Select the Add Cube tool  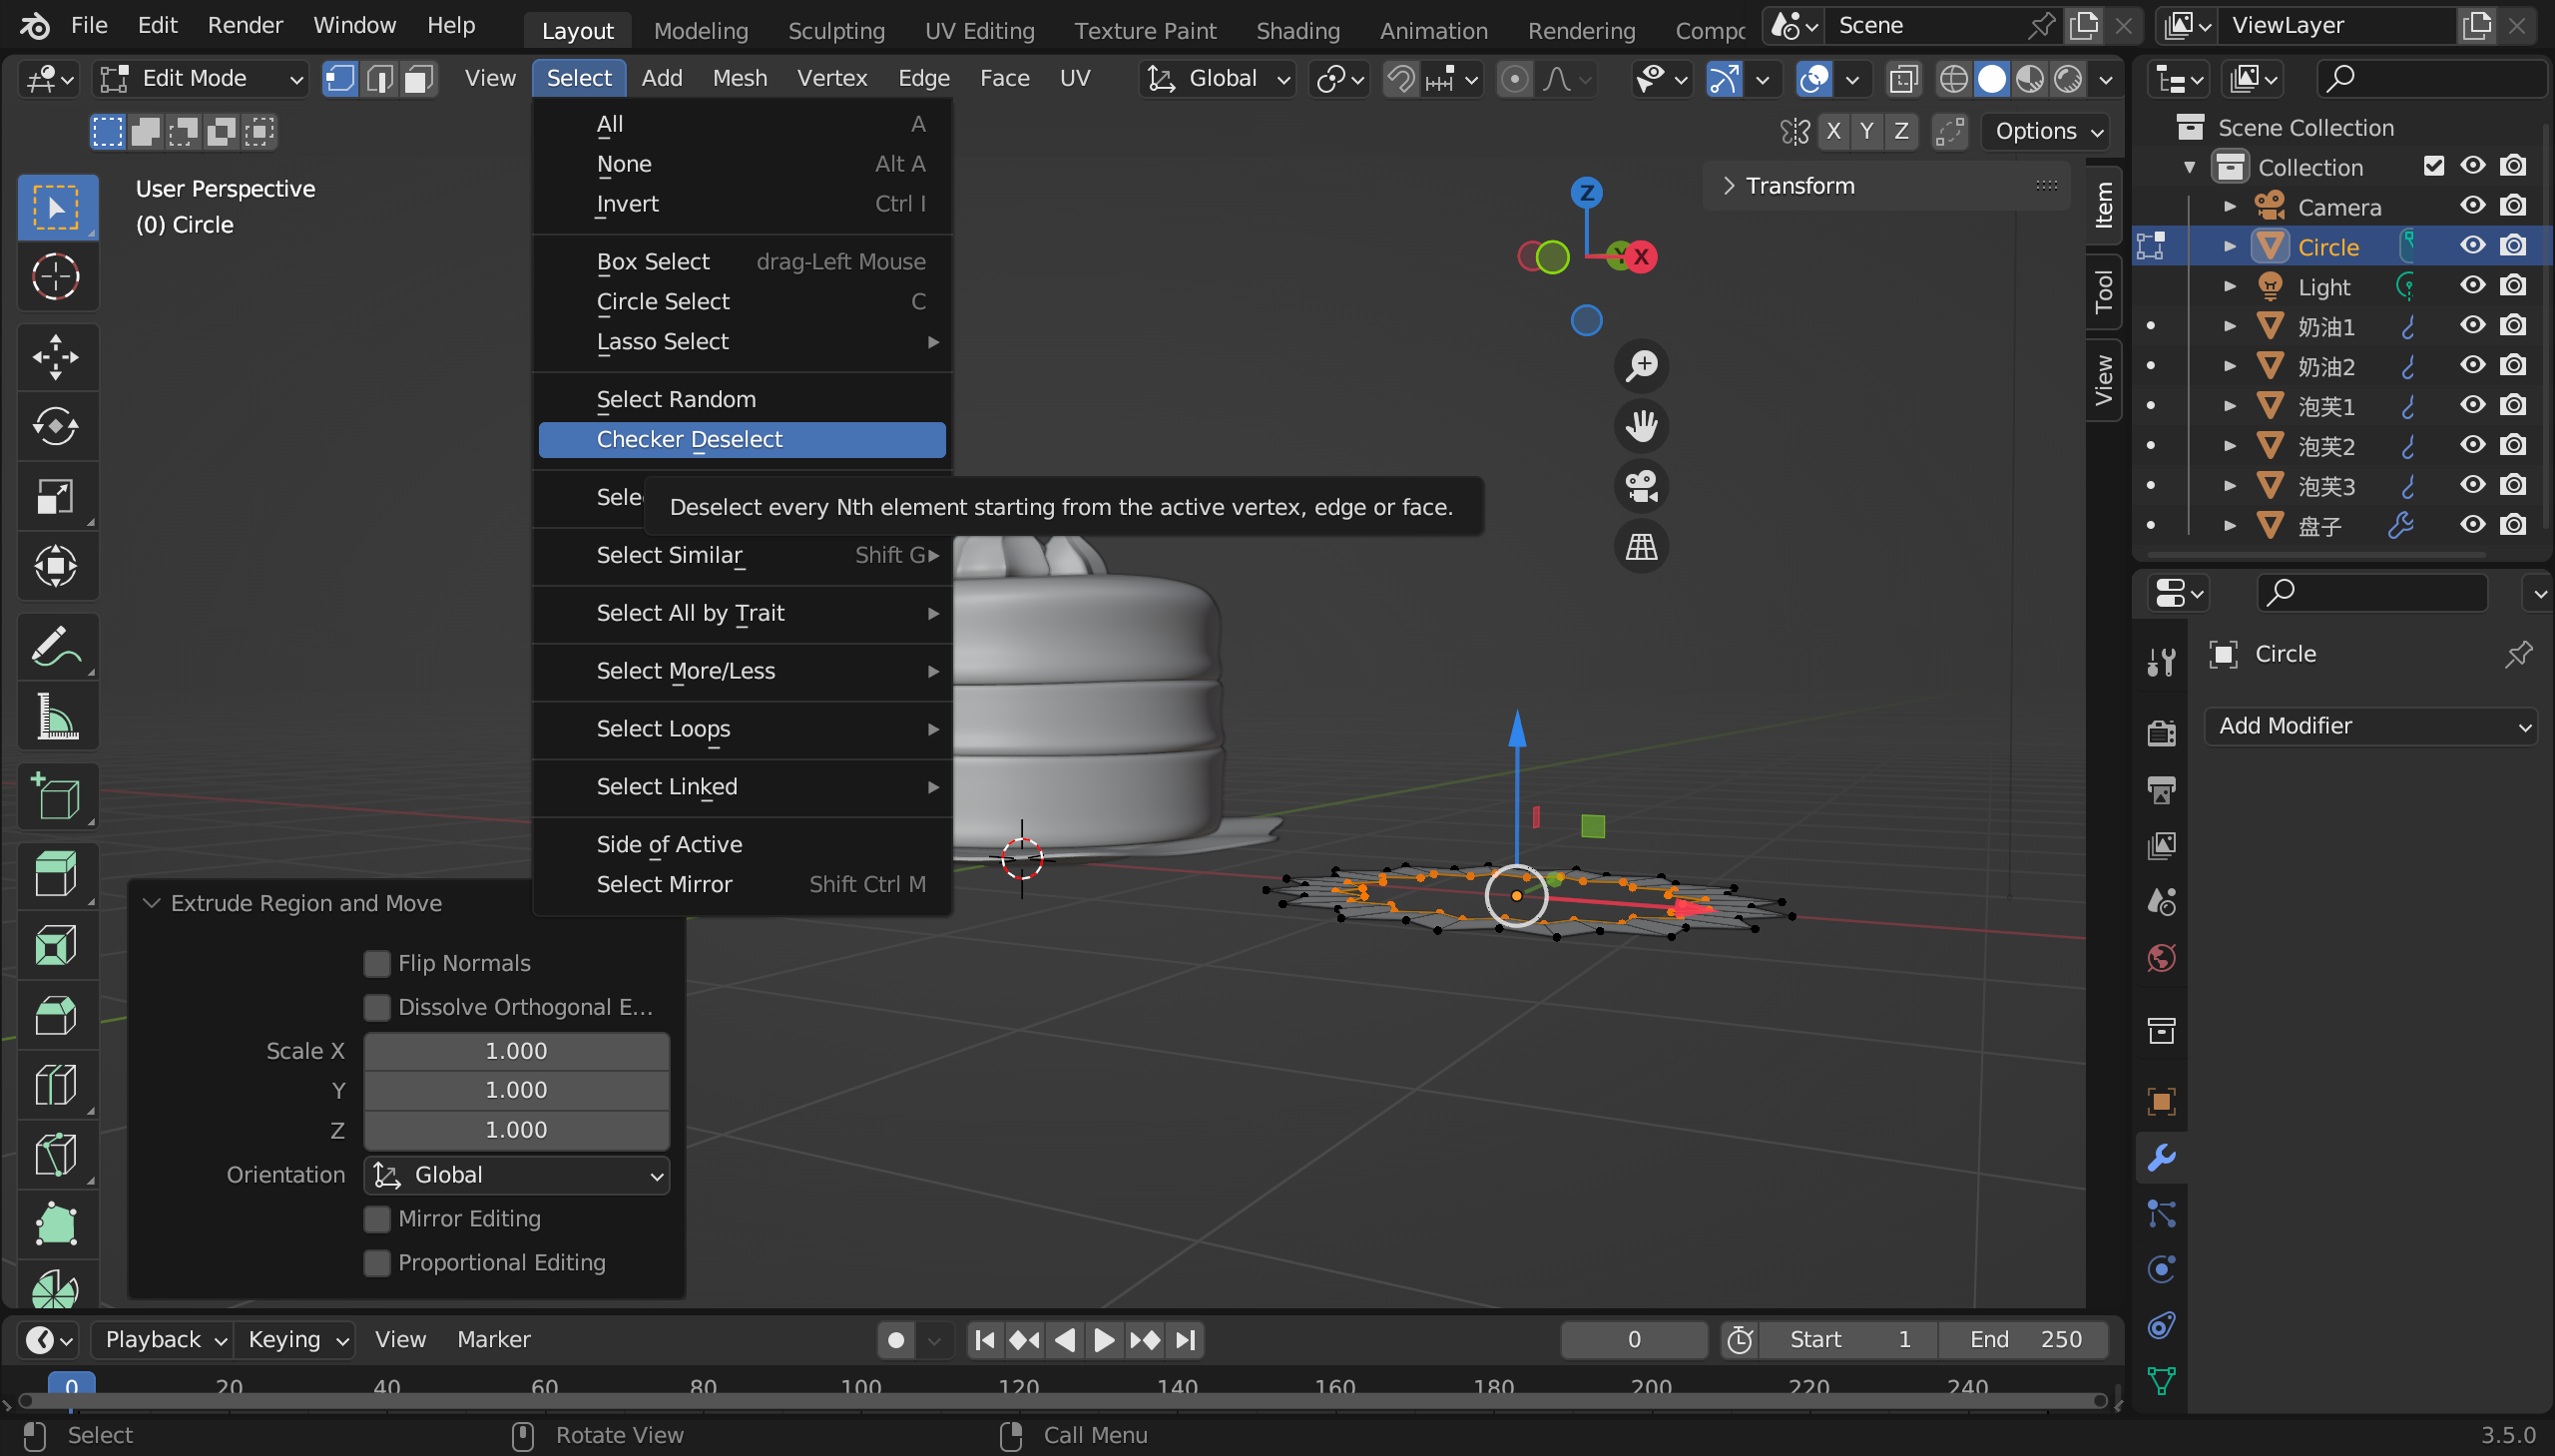tap(57, 797)
